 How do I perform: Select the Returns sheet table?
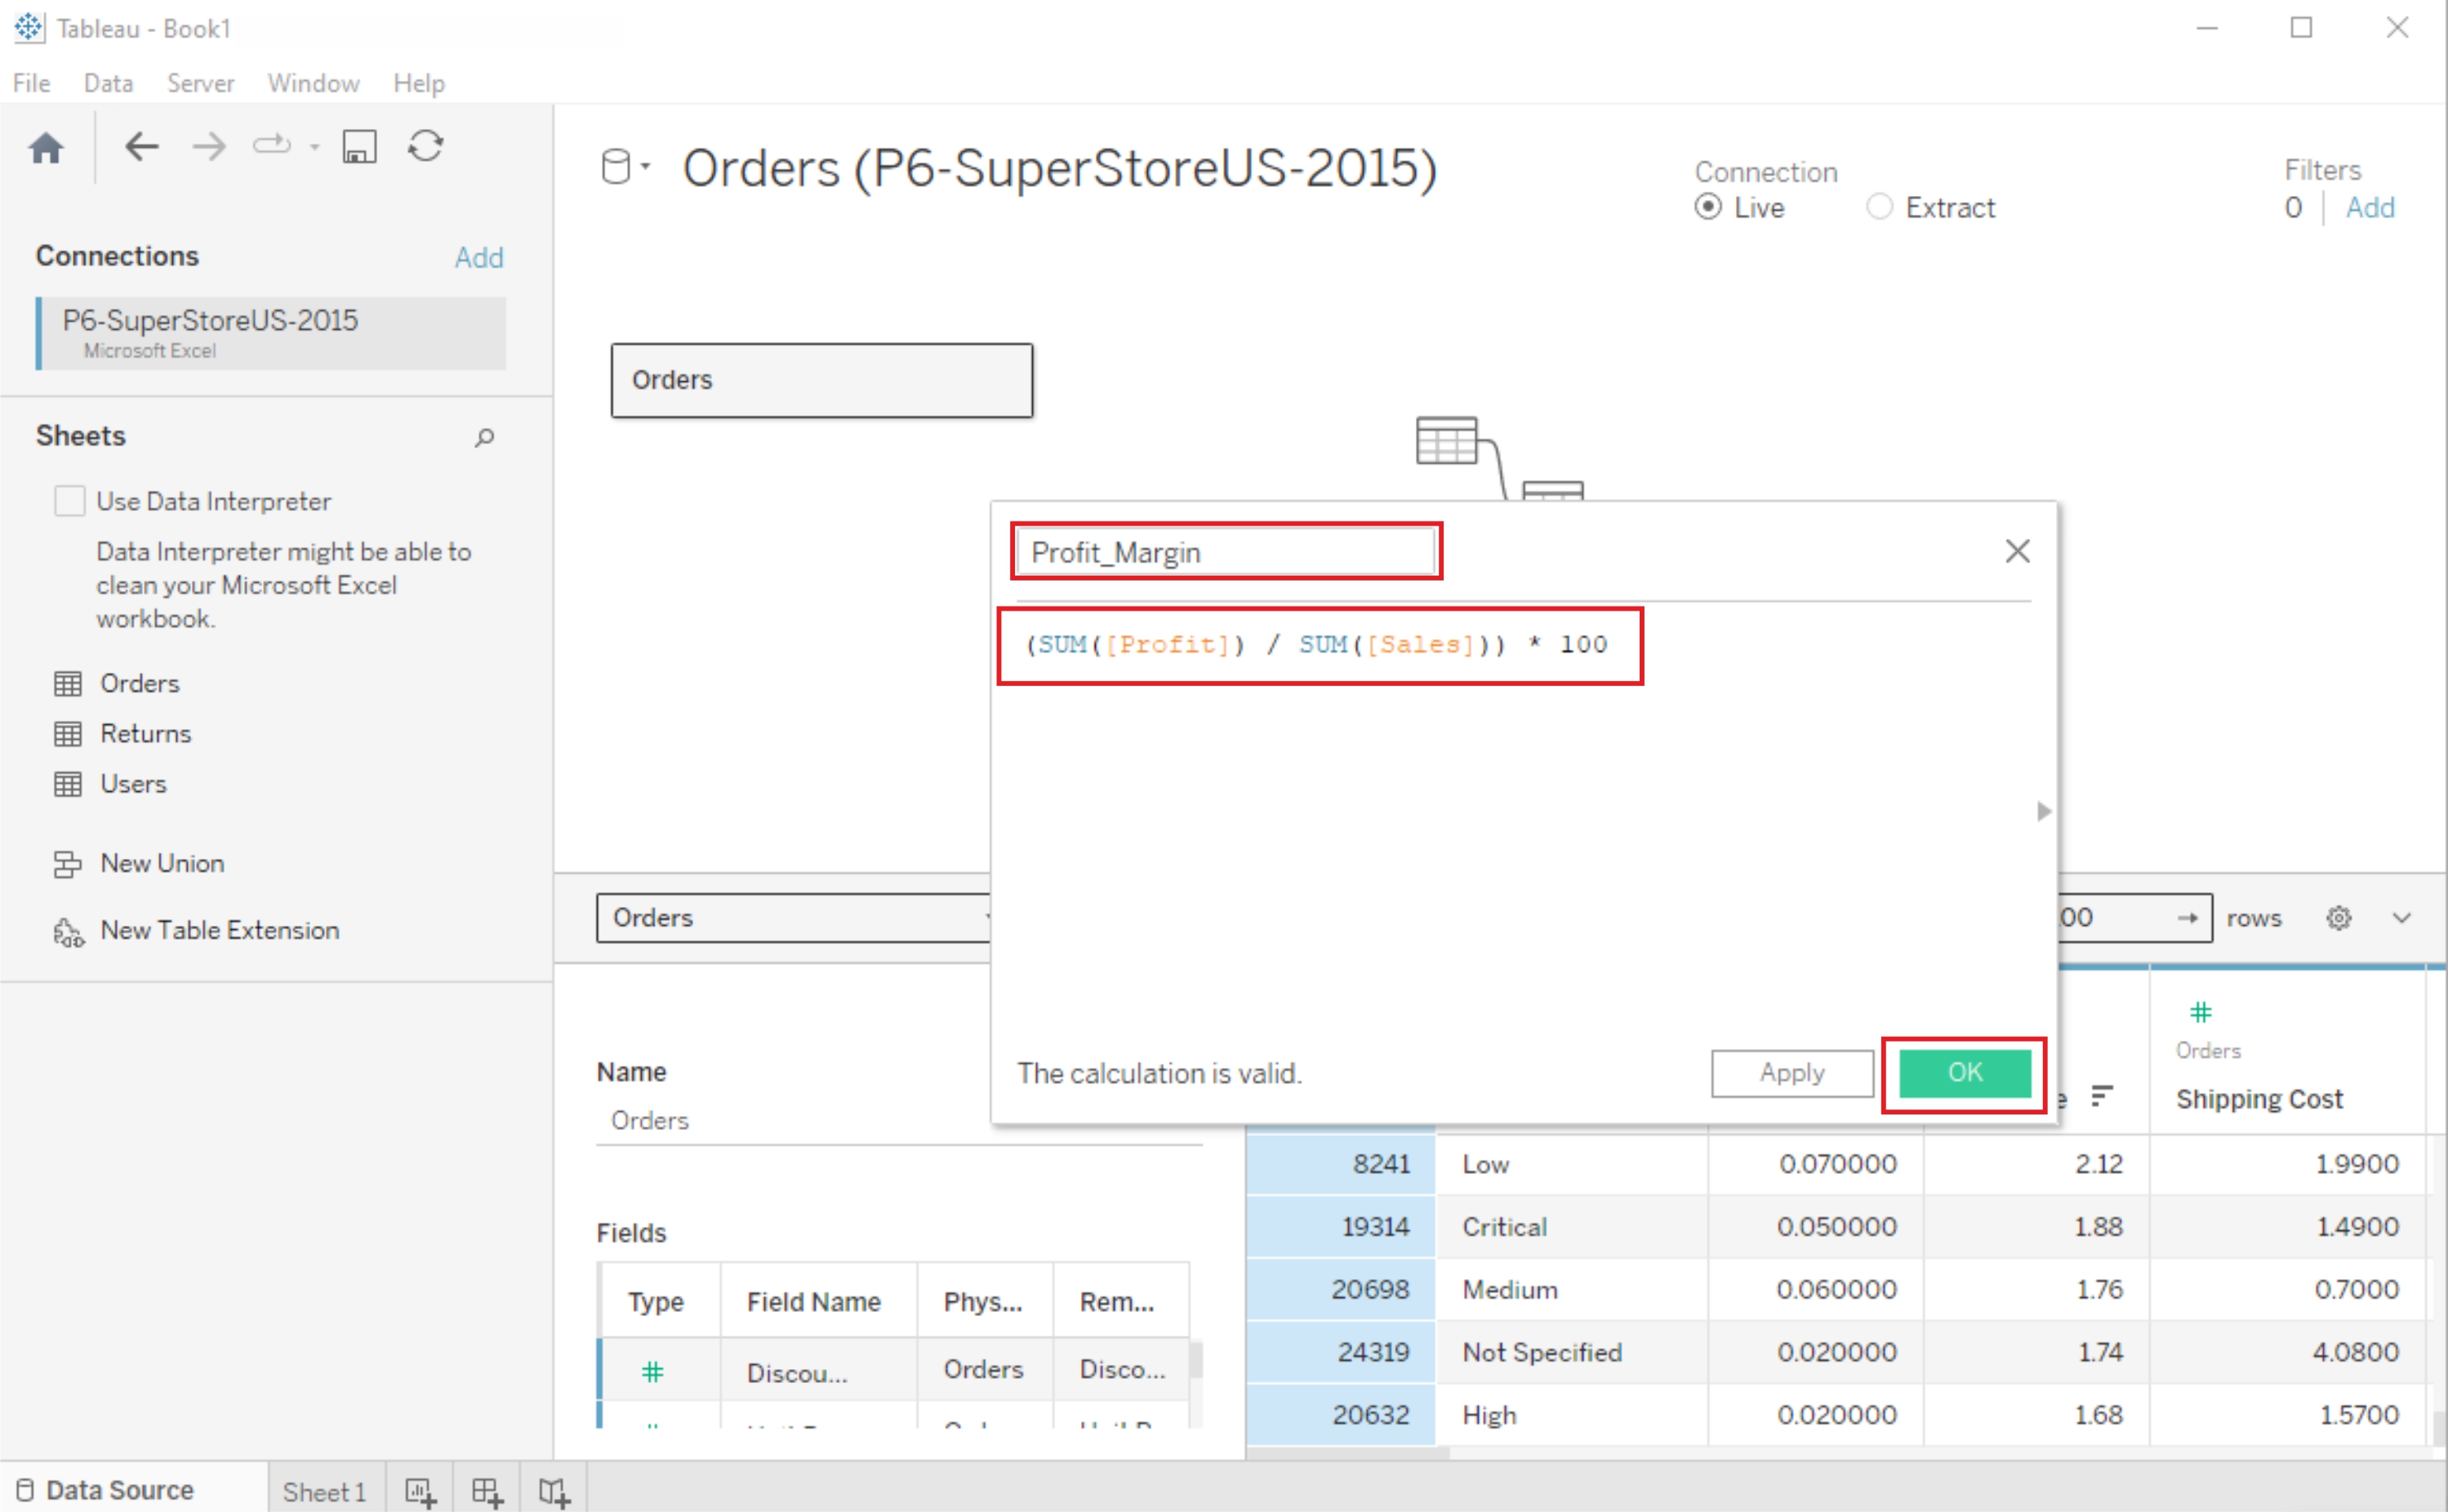click(x=145, y=733)
